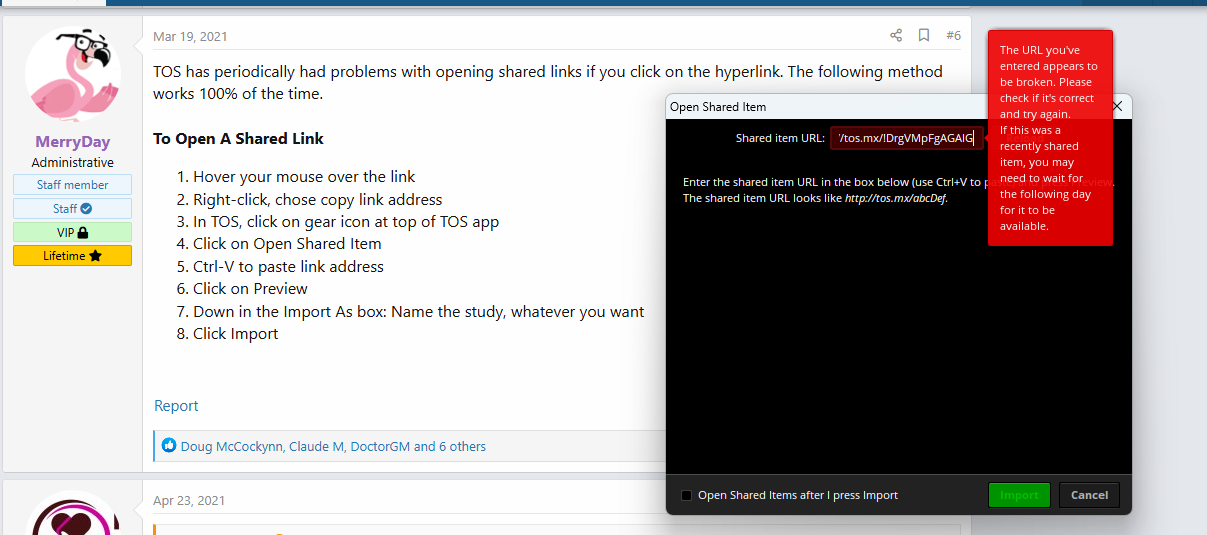Close the Open Shared Item dialog
The height and width of the screenshot is (535, 1207).
[x=1118, y=106]
